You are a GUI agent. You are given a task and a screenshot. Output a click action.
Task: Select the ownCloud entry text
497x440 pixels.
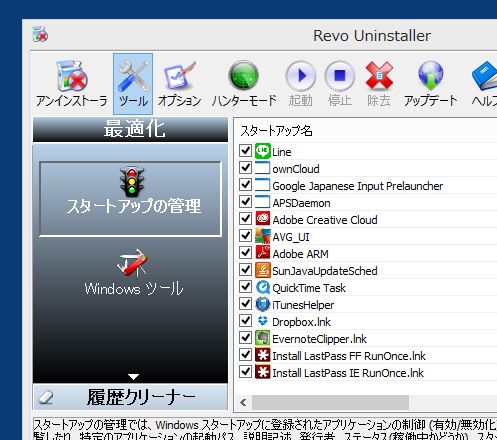296,169
